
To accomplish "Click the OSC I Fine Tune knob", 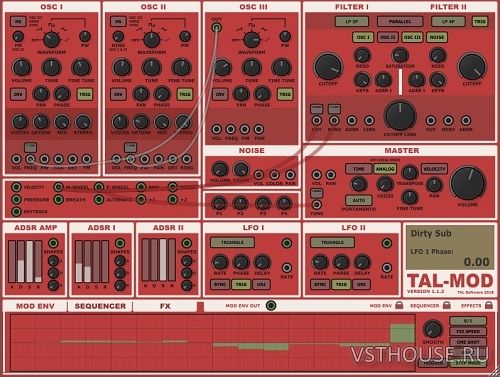I will click(x=81, y=67).
